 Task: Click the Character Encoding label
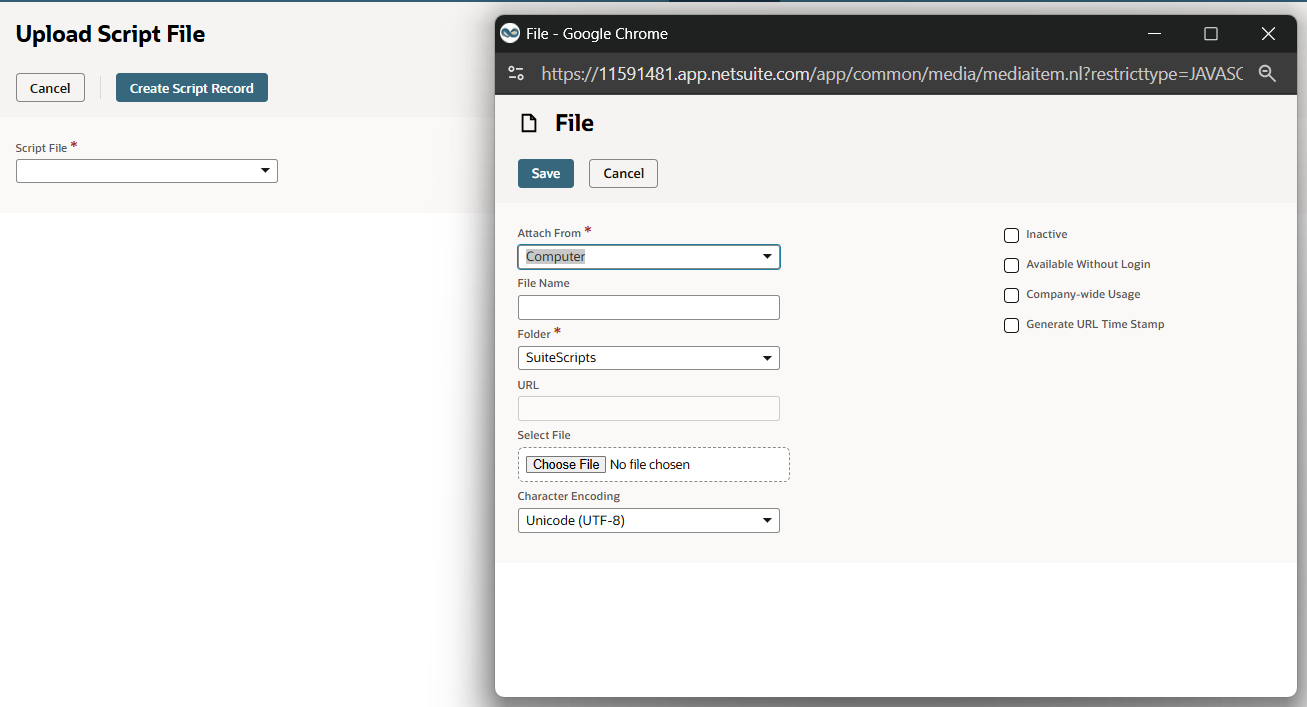[x=569, y=496]
